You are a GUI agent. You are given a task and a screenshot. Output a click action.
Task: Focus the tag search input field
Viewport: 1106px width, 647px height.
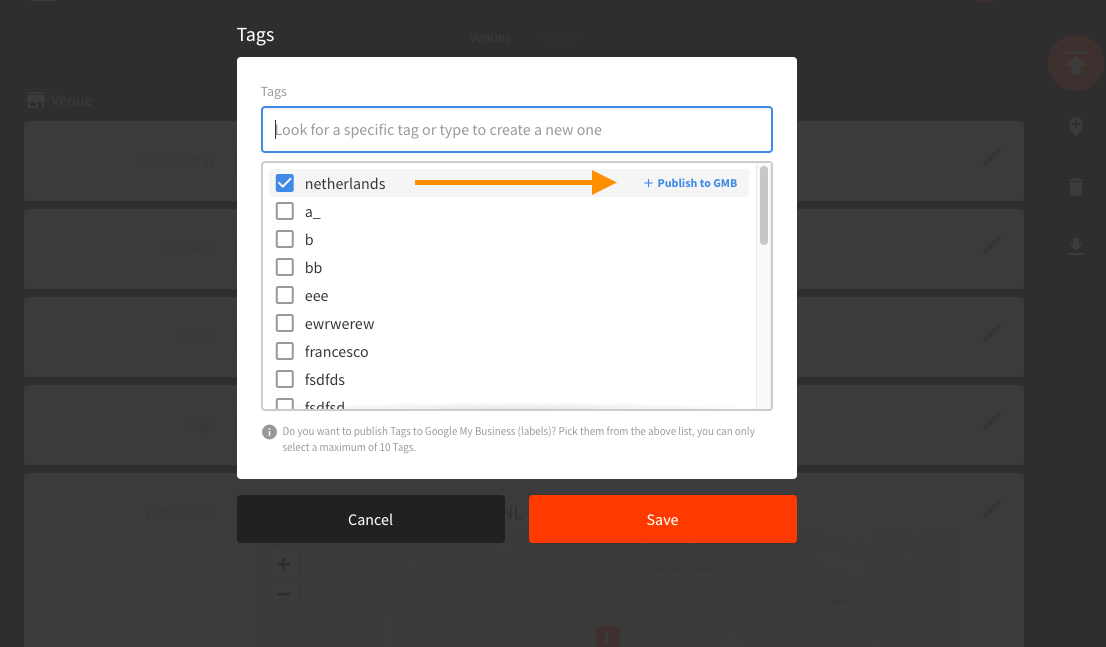[516, 130]
